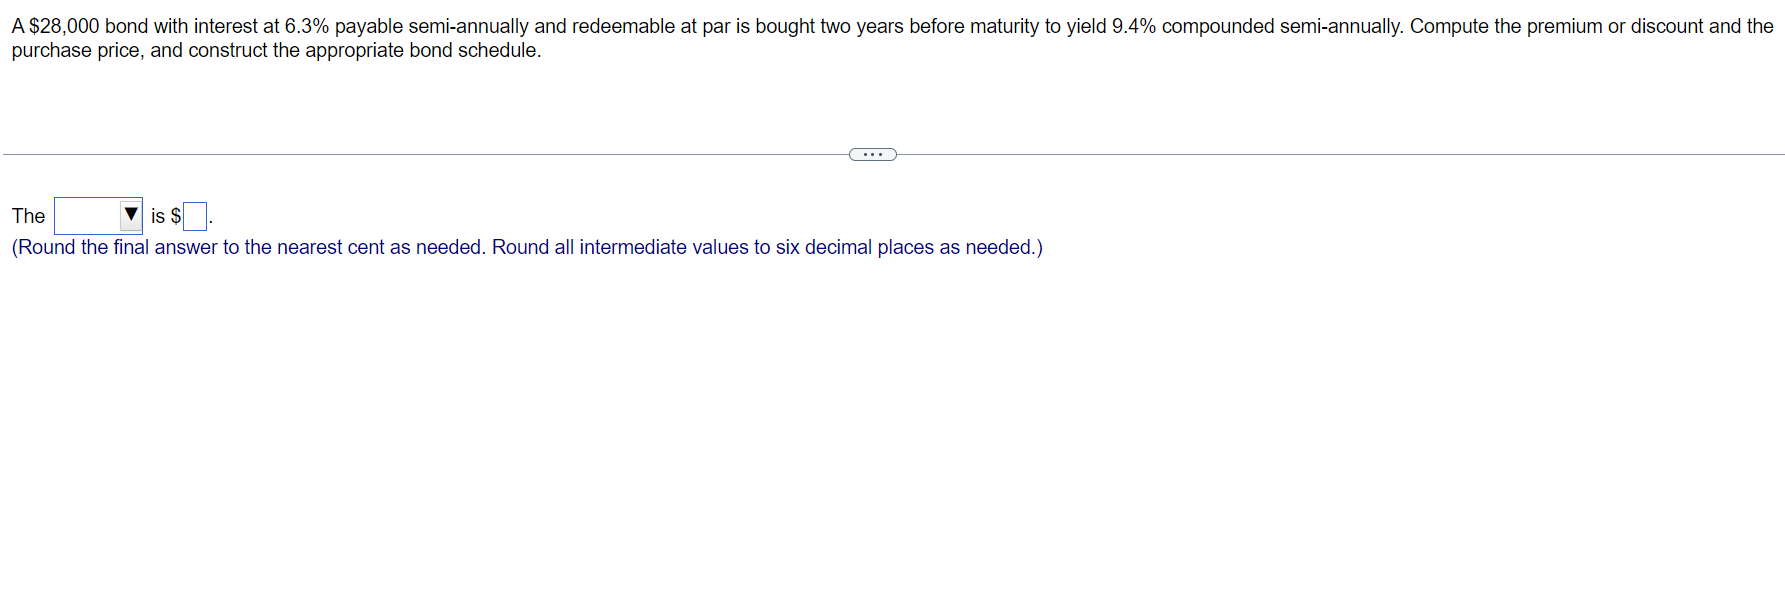Click the bond problem statement text
This screenshot has width=1785, height=600.
pyautogui.click(x=500, y=27)
